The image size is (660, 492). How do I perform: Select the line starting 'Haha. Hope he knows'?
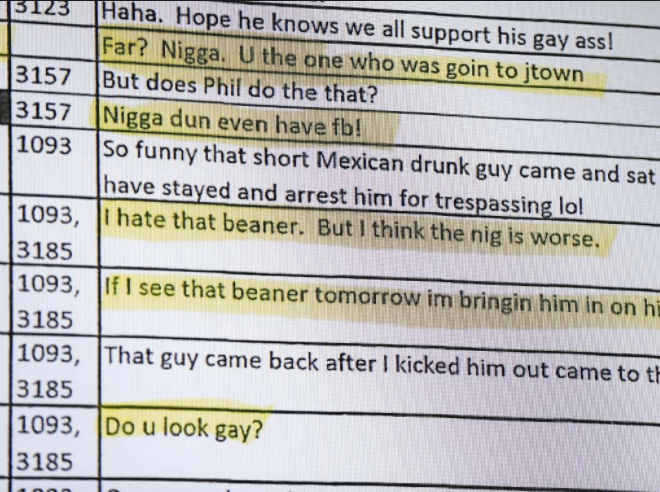click(x=357, y=27)
